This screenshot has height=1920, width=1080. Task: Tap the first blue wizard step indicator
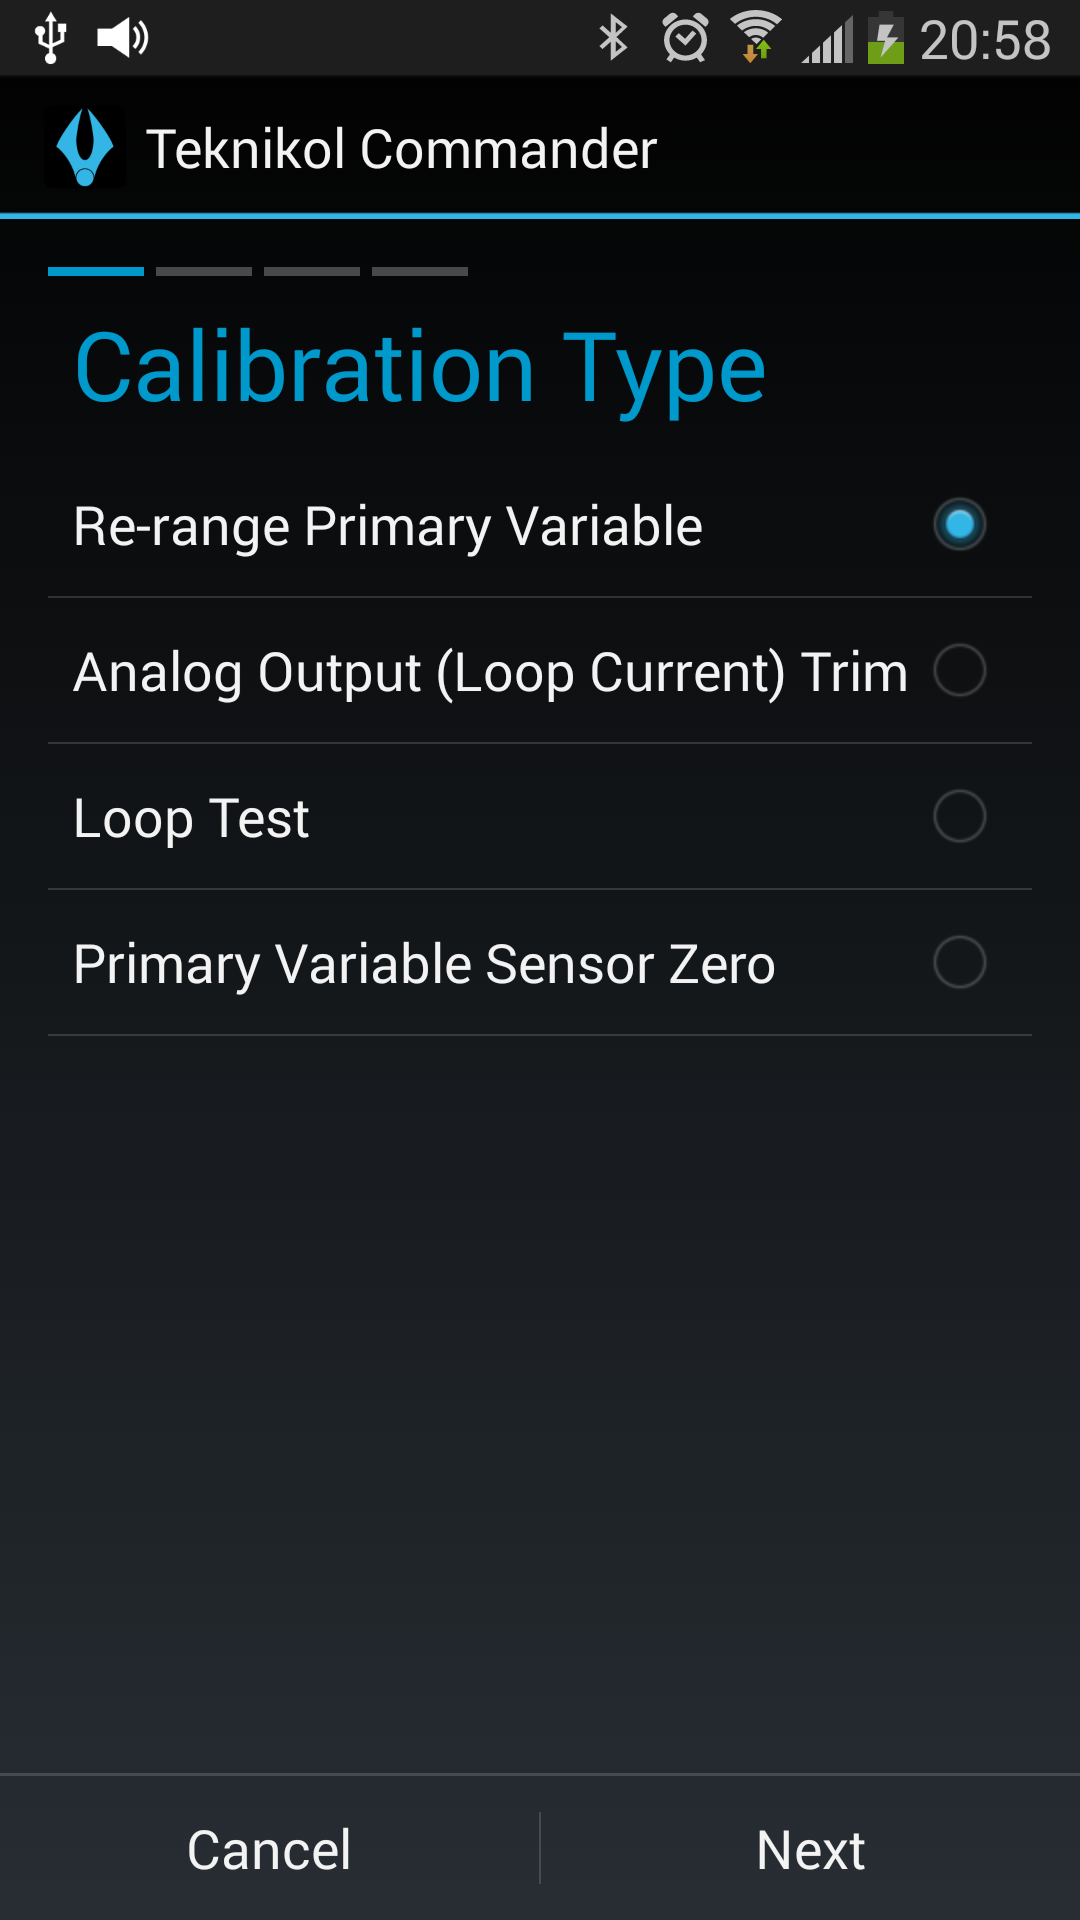pyautogui.click(x=96, y=271)
